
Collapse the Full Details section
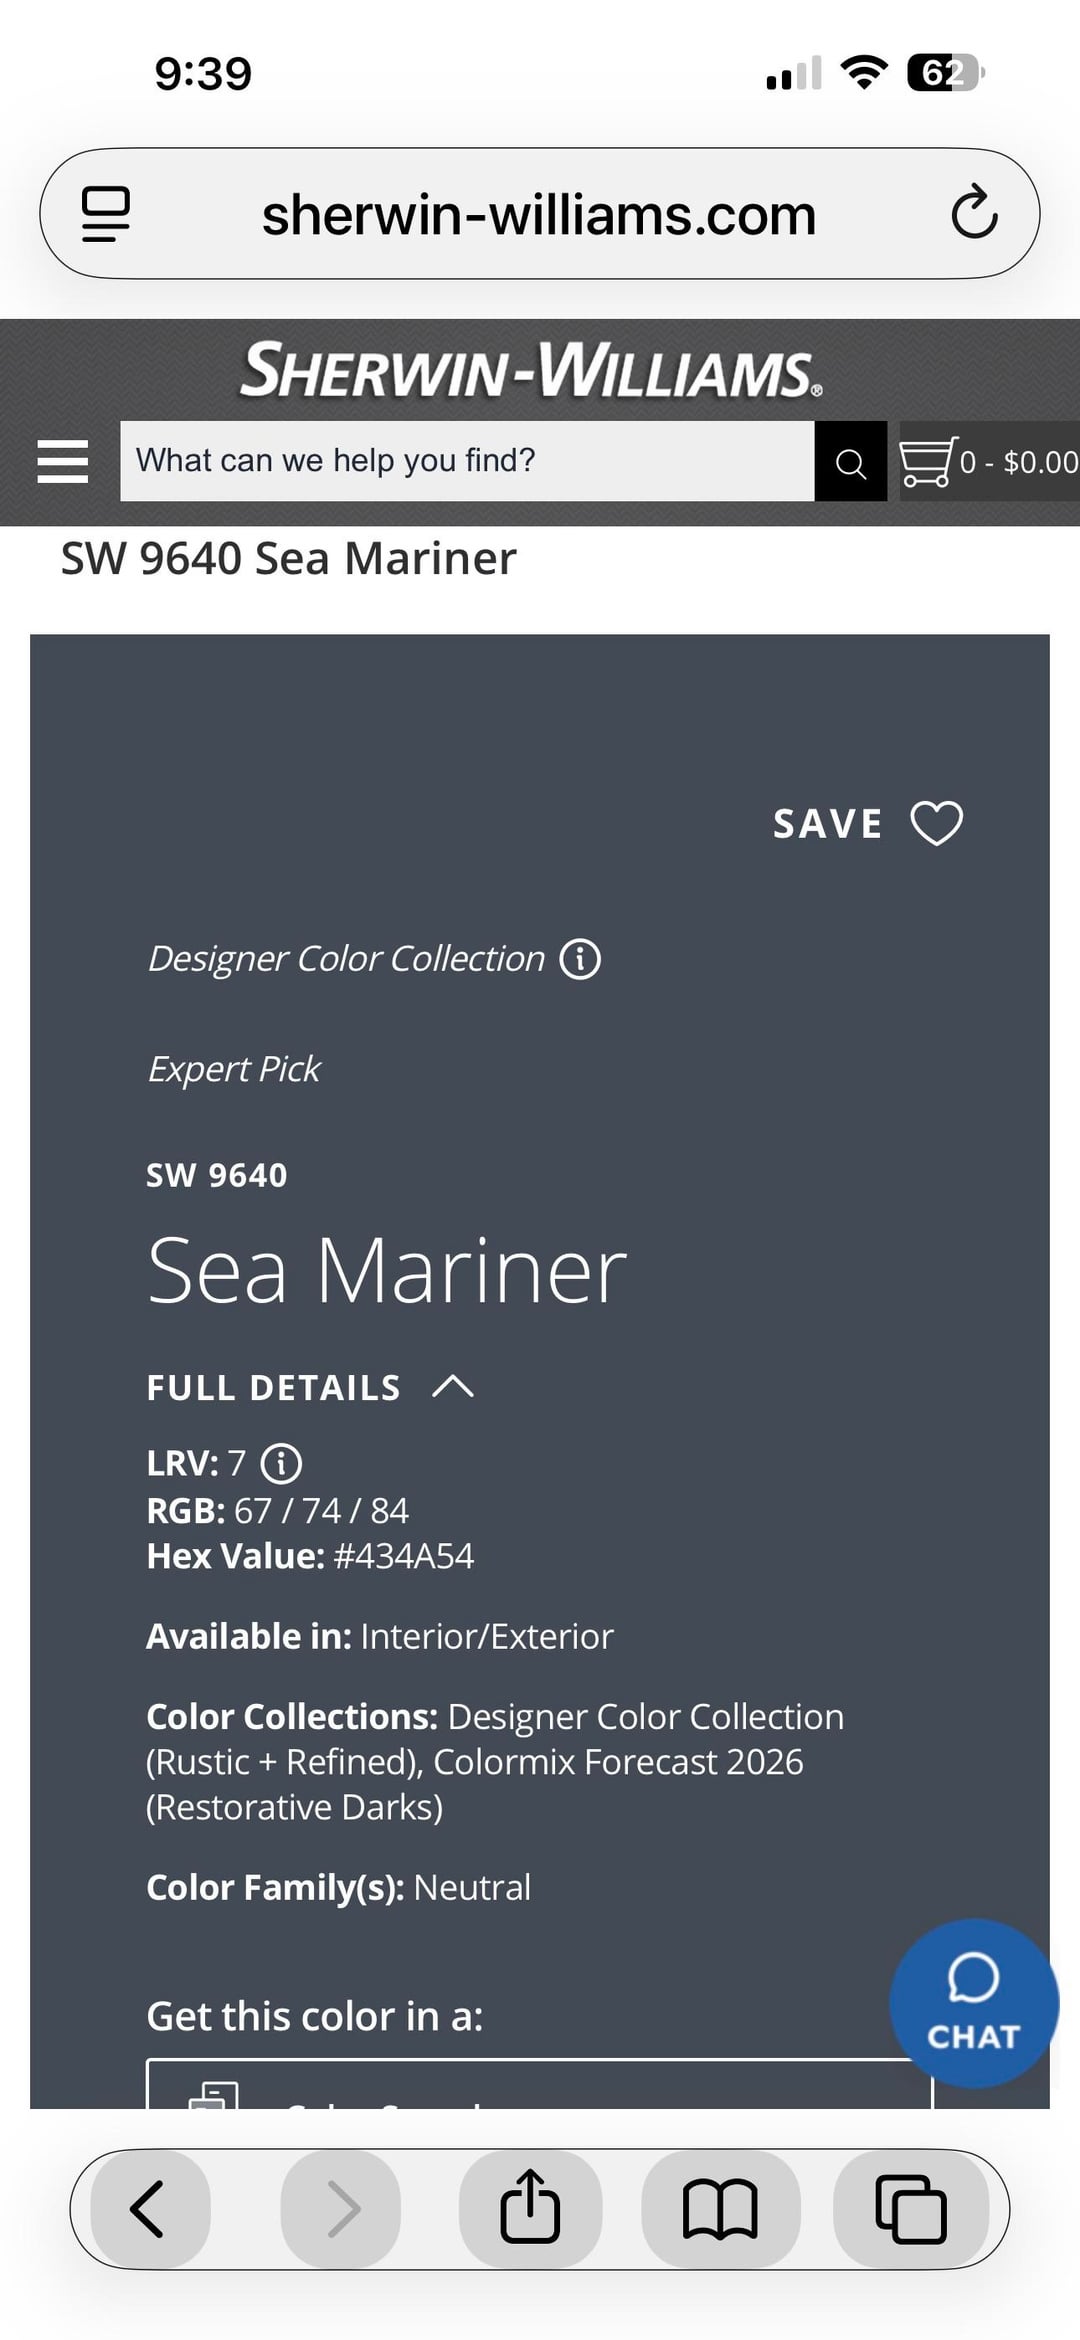(453, 1387)
